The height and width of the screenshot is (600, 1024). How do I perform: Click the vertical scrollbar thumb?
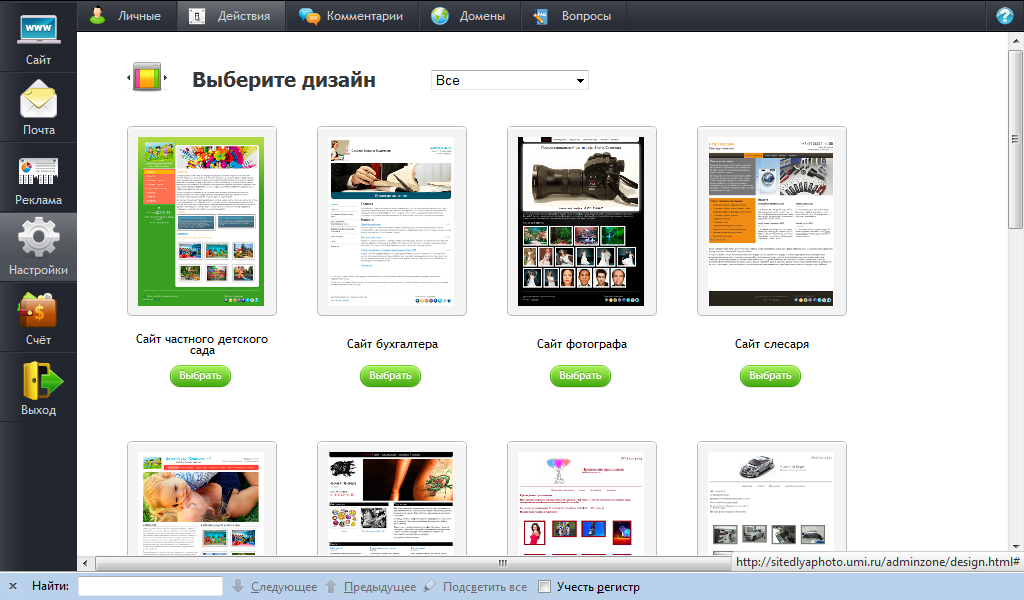(x=1016, y=139)
